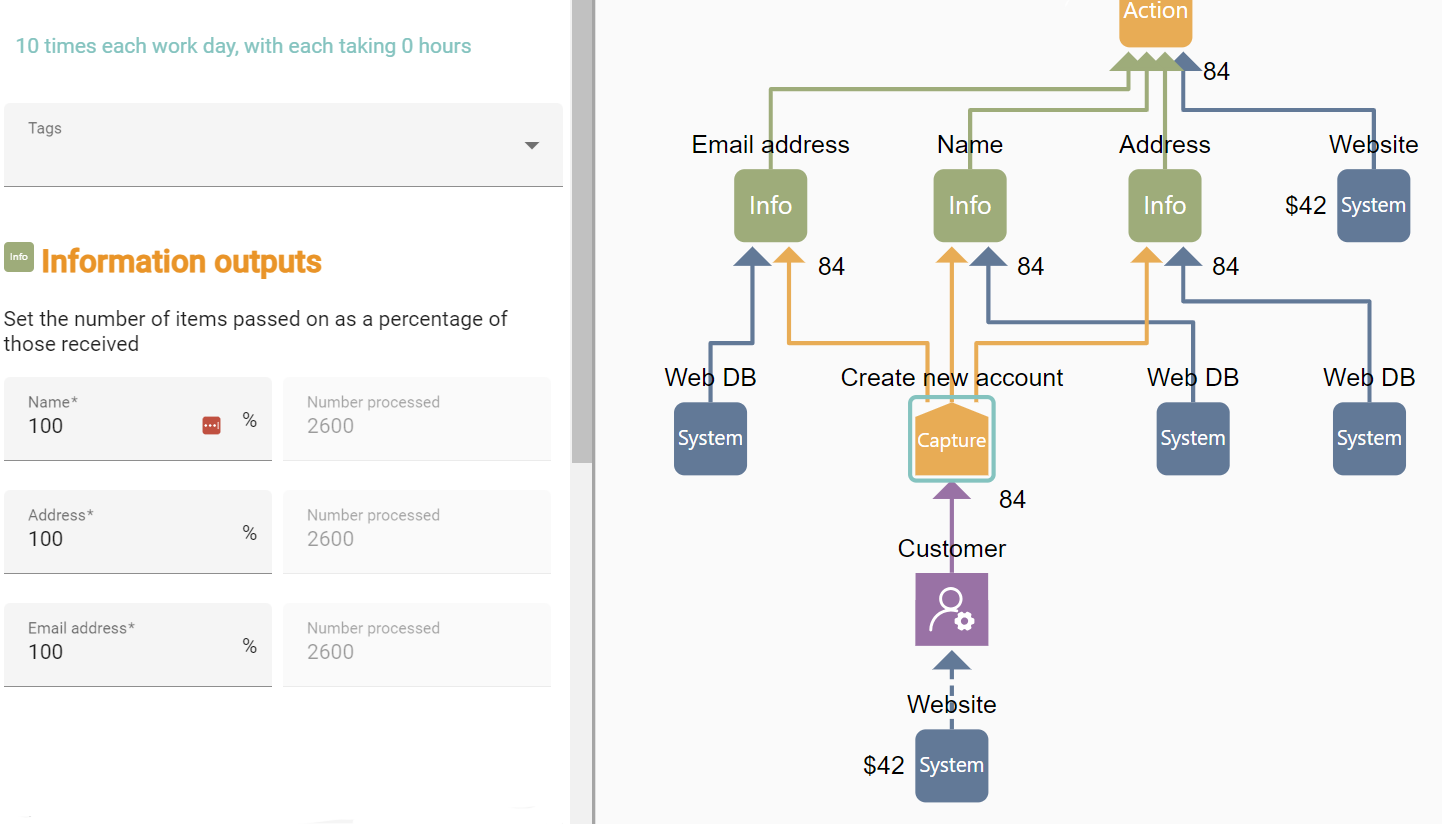Click the frequency text reading 10 times each work day

[243, 46]
